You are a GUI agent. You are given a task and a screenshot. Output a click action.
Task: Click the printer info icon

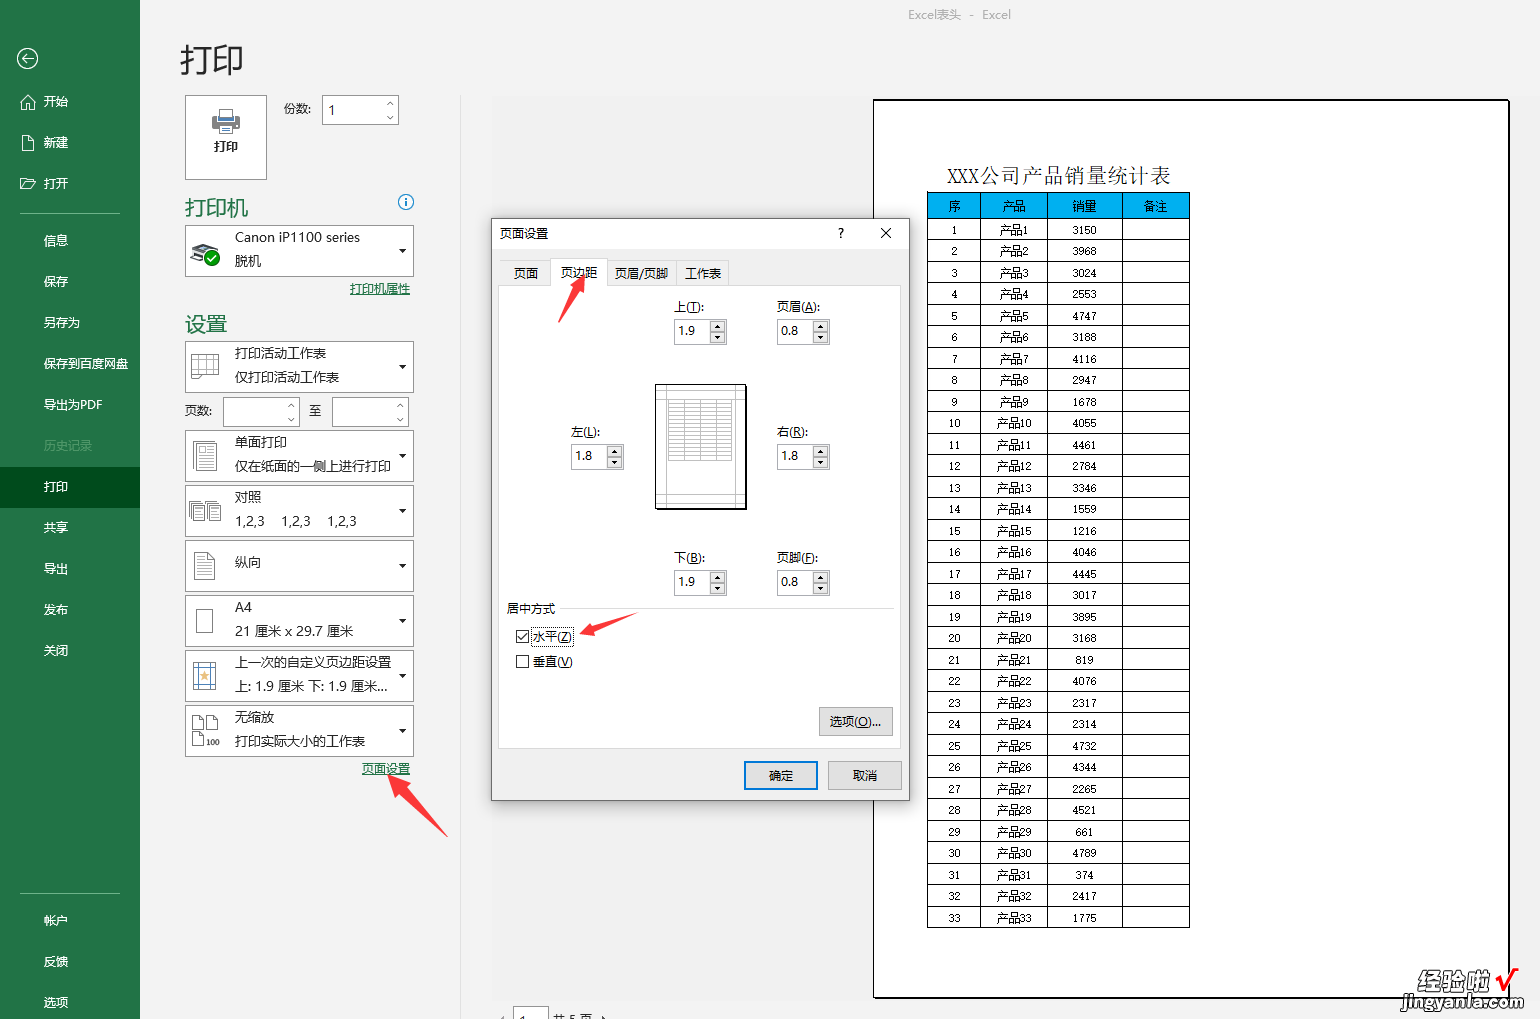(406, 202)
